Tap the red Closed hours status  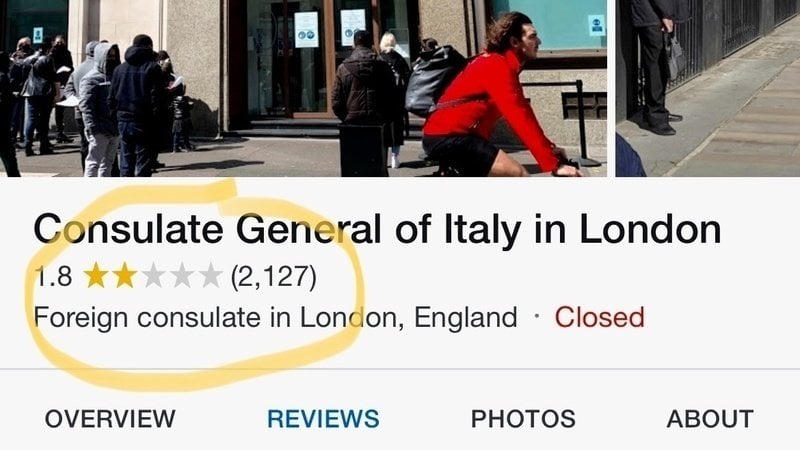599,317
